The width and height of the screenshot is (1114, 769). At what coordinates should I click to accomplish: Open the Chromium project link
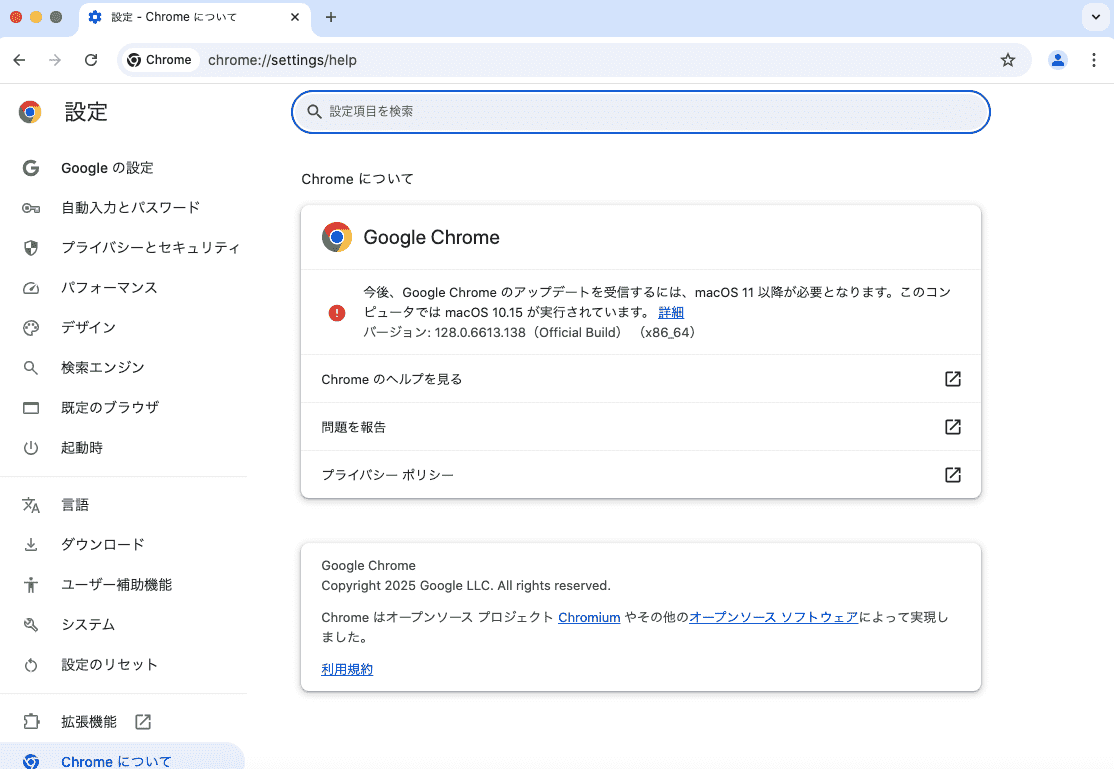(x=589, y=617)
